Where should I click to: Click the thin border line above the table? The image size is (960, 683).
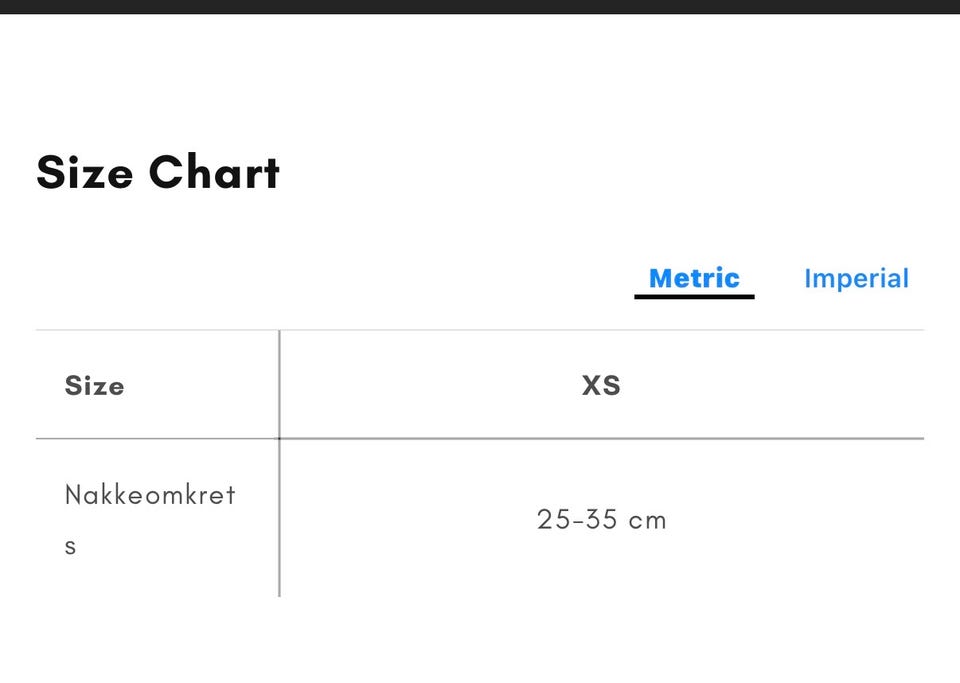click(x=480, y=330)
